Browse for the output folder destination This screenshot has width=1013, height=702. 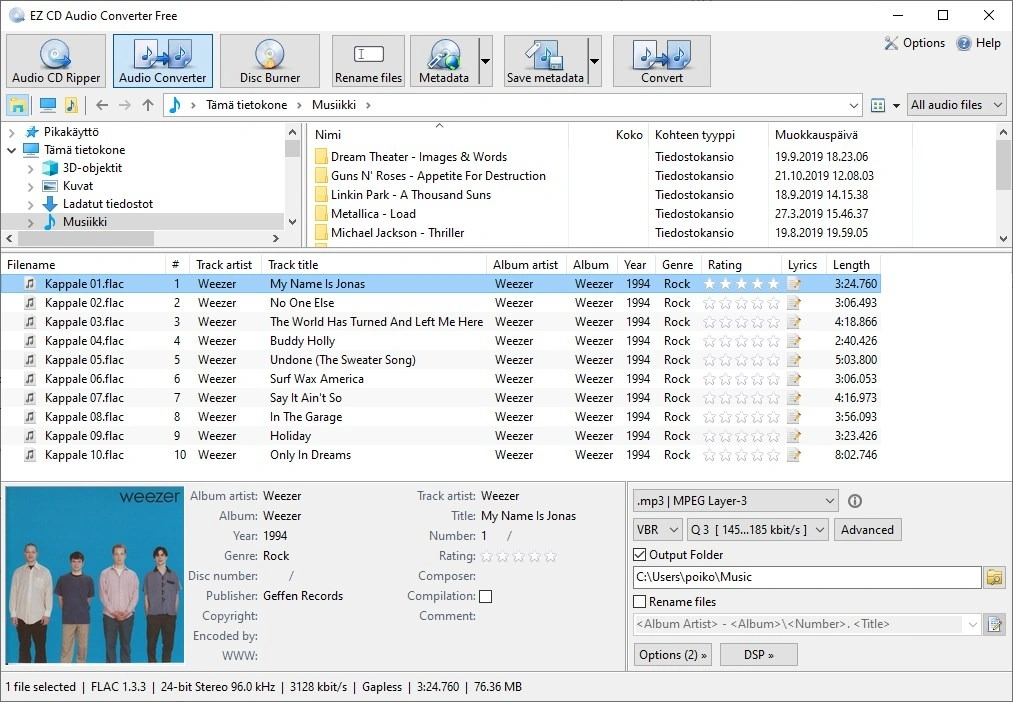(995, 577)
